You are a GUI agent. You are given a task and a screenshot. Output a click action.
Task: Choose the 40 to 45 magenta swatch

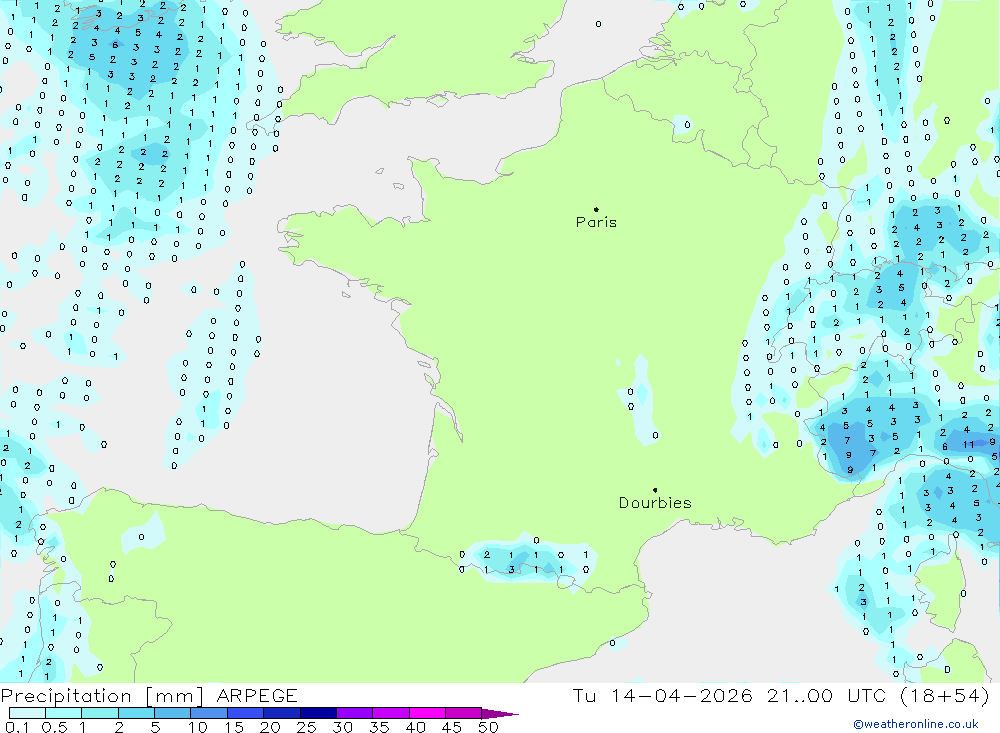427,713
